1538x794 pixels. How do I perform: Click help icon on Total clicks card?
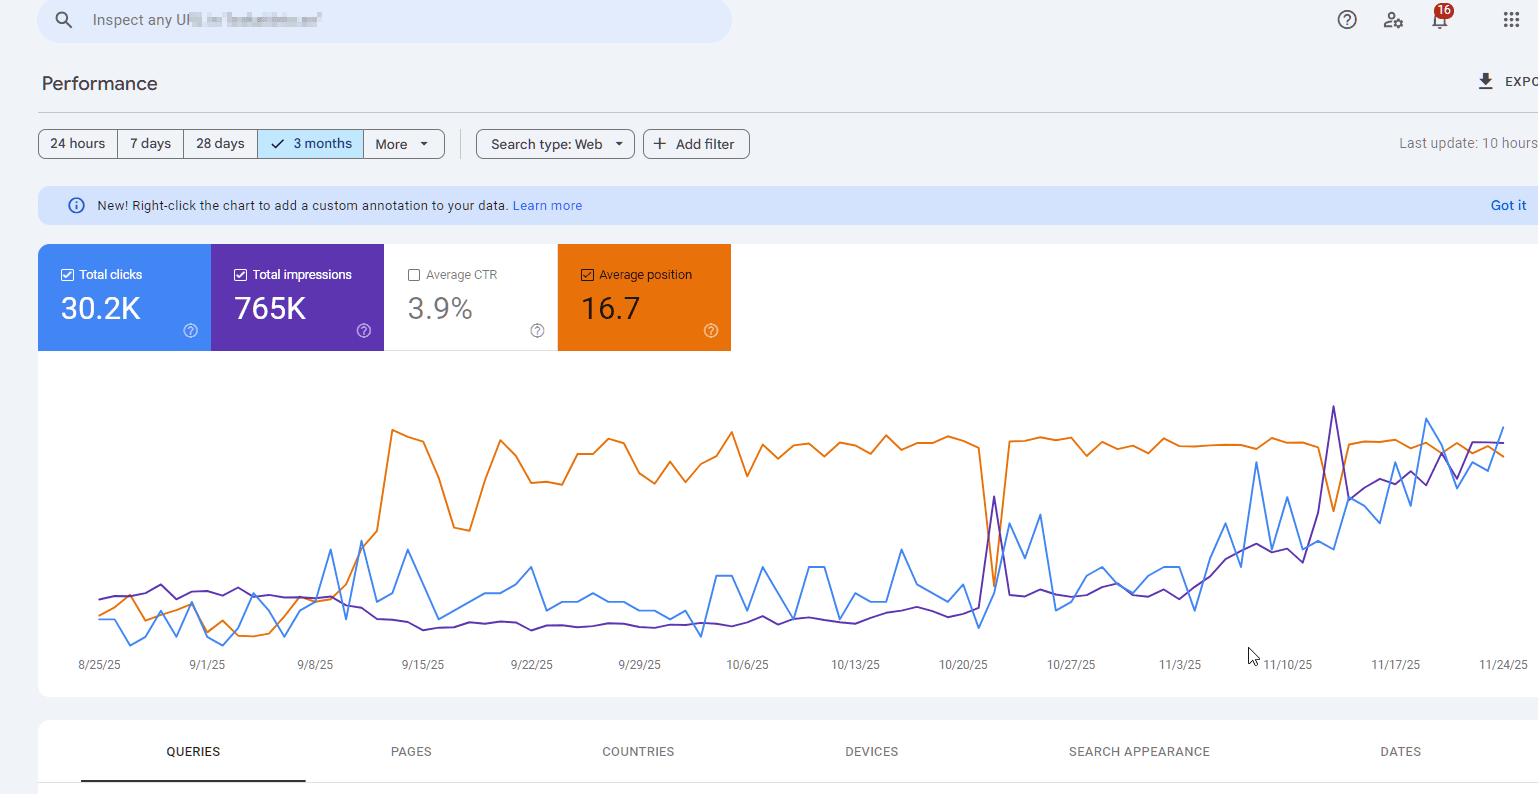click(x=190, y=331)
